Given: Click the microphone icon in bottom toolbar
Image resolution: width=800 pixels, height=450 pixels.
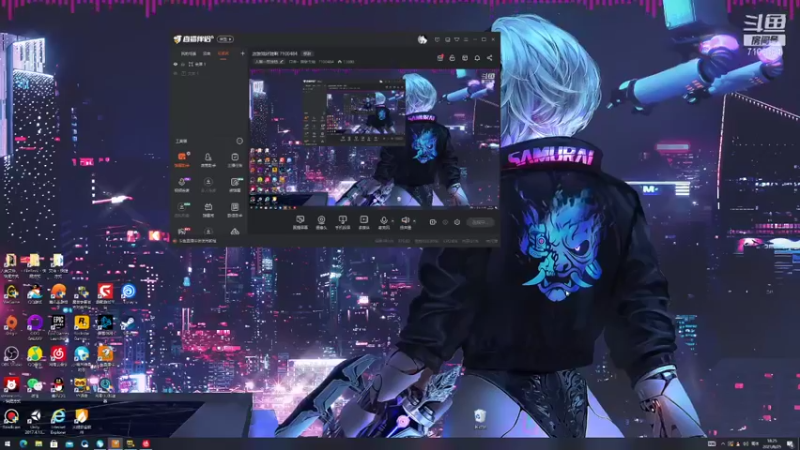Looking at the screenshot, I should 384,221.
